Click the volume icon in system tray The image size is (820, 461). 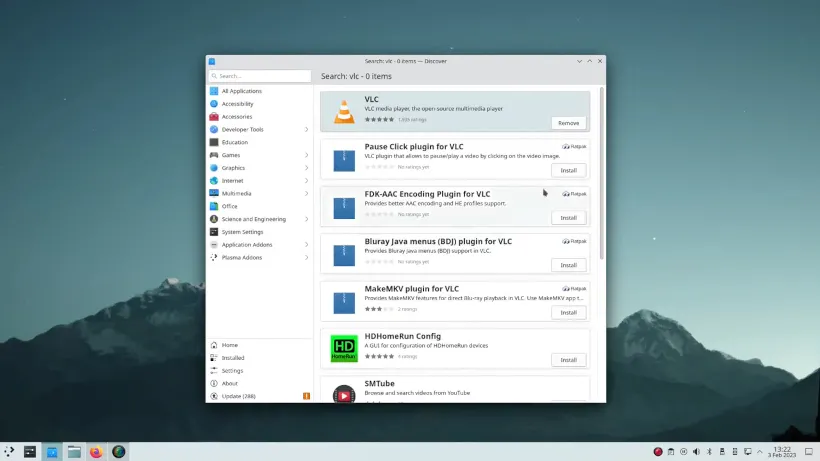(x=696, y=452)
